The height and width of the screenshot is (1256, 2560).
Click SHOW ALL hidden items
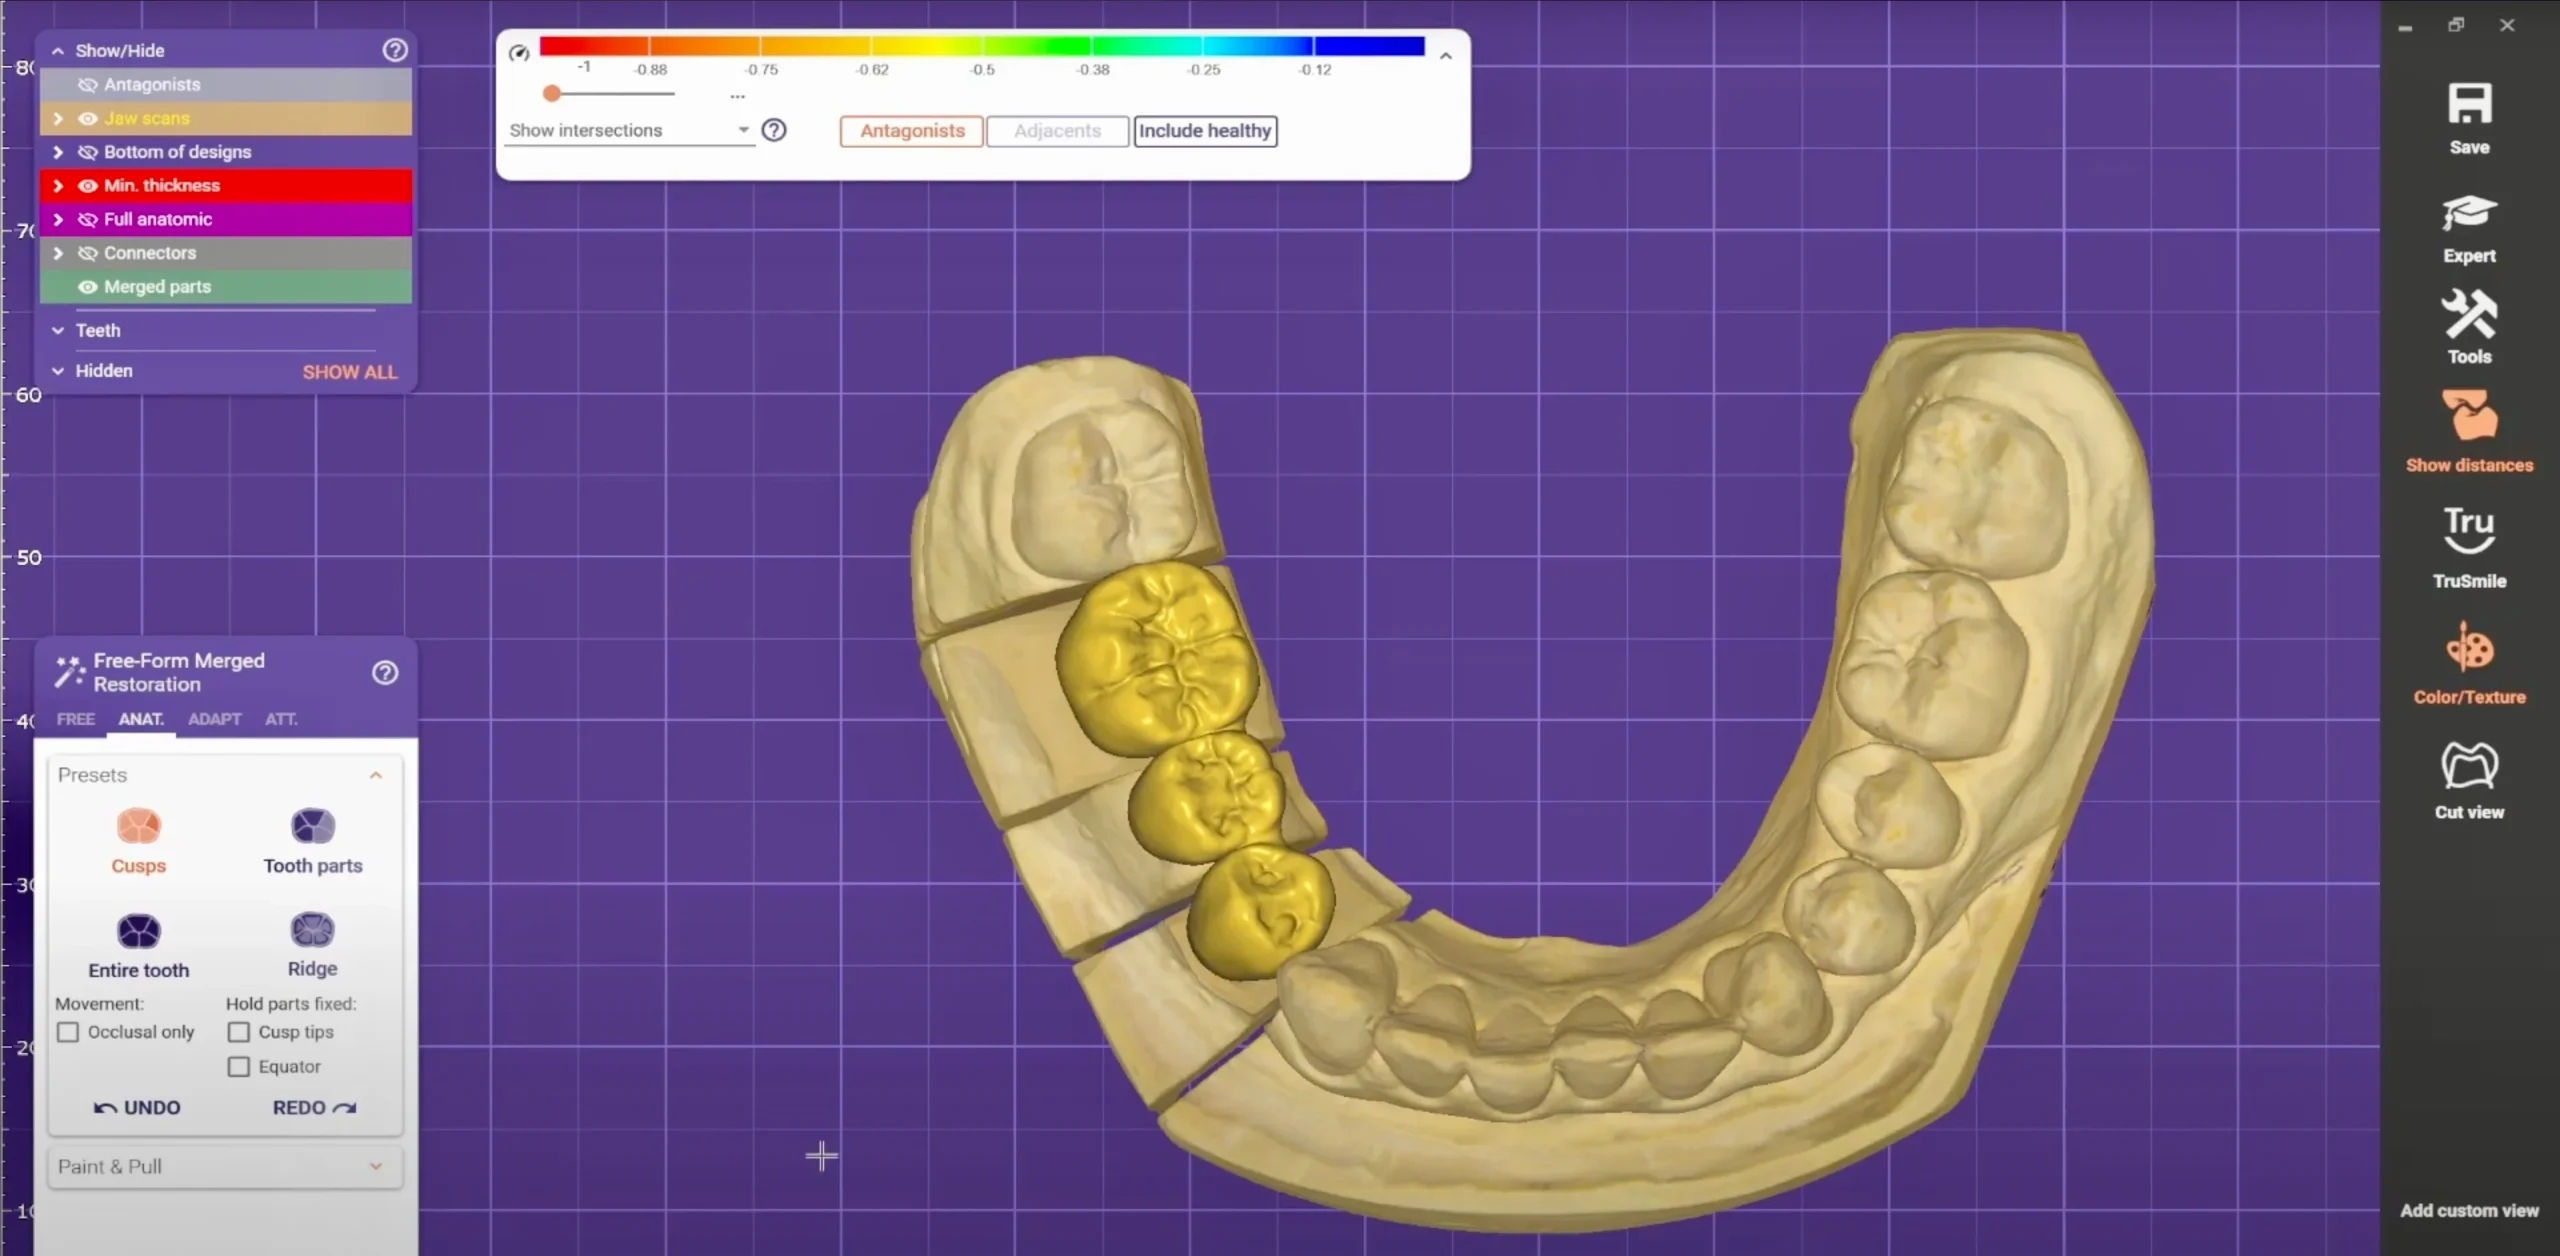pyautogui.click(x=349, y=372)
